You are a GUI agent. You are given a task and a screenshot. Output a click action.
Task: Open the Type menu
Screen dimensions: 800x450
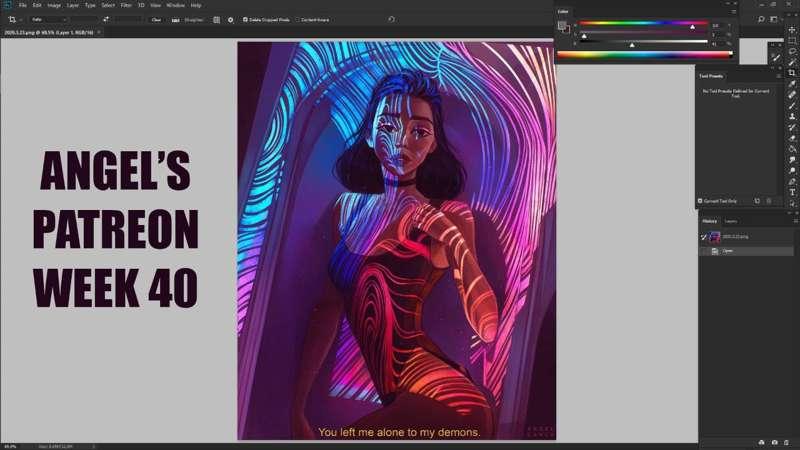(90, 5)
